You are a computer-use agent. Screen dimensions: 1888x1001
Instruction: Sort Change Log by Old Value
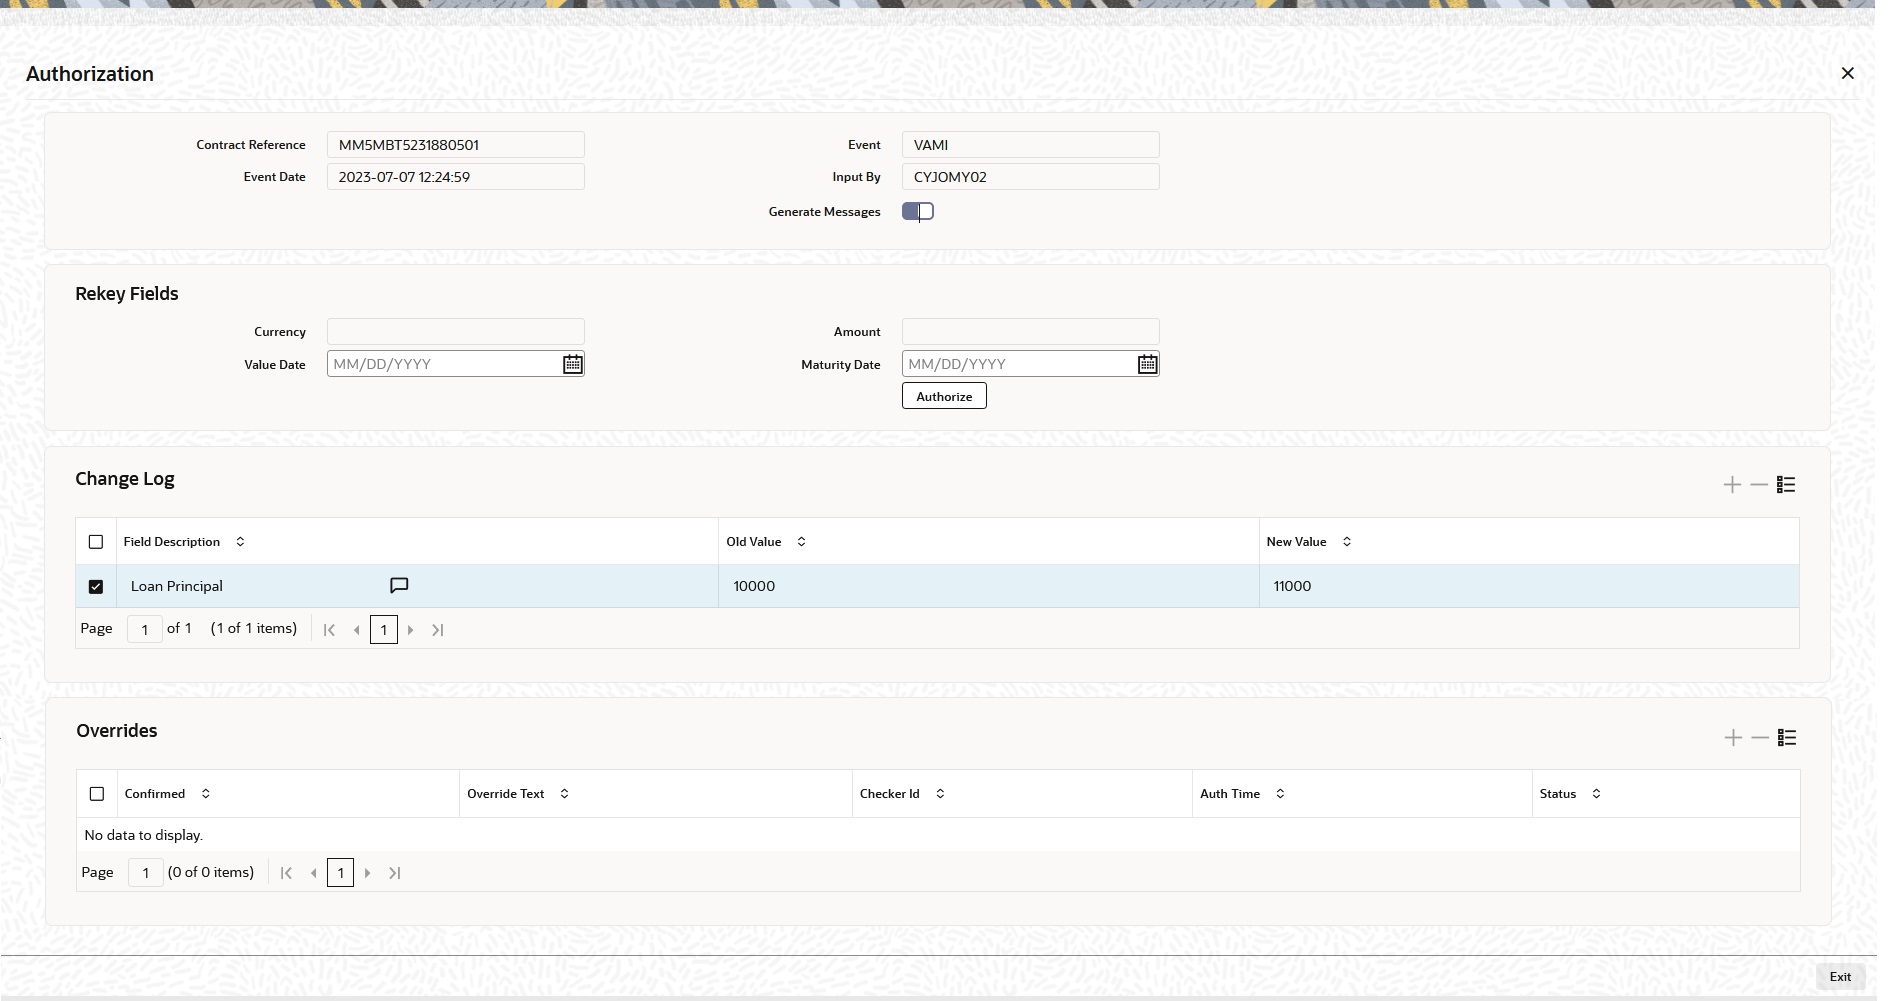pos(801,542)
